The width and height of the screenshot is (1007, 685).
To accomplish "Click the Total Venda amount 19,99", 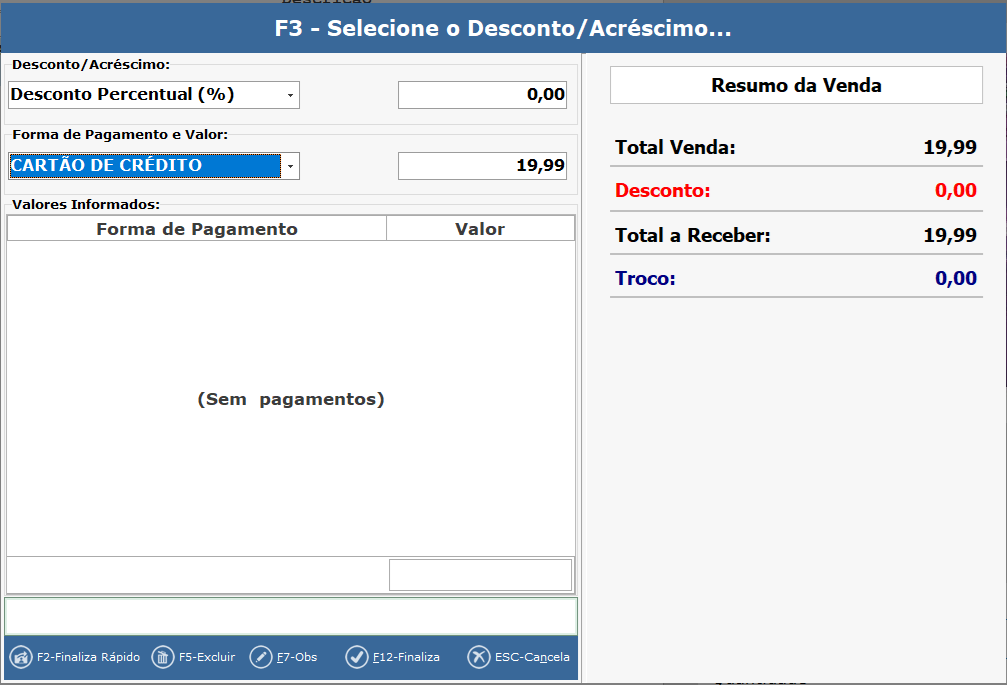I will [950, 148].
